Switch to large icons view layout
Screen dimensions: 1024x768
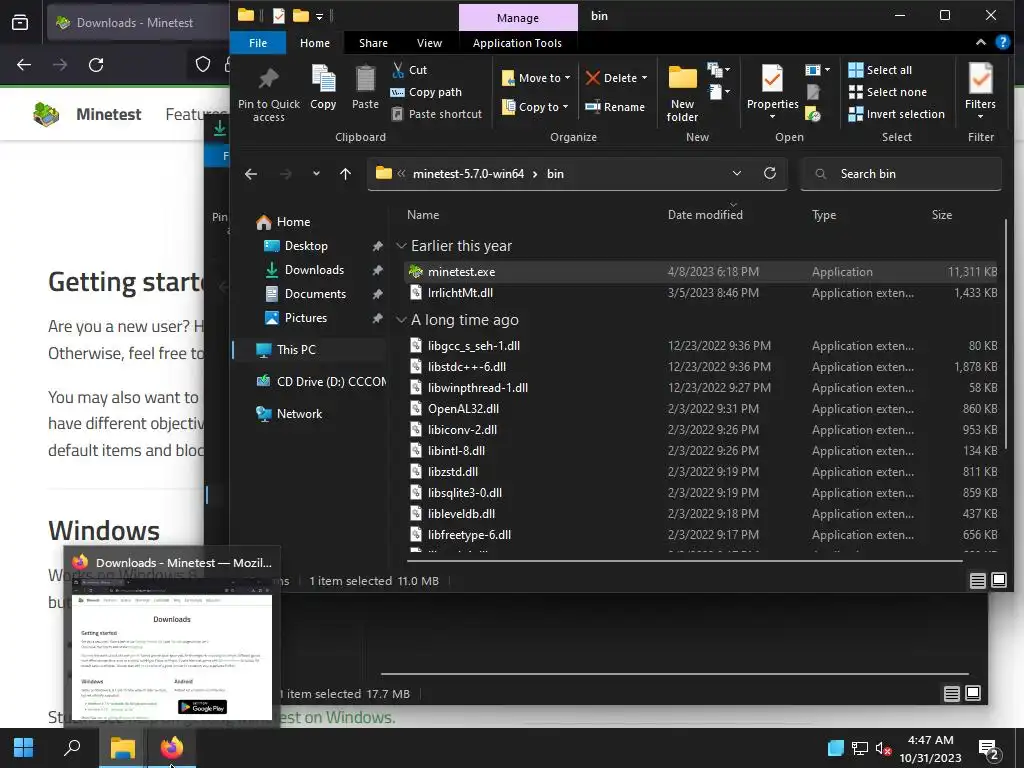point(999,580)
